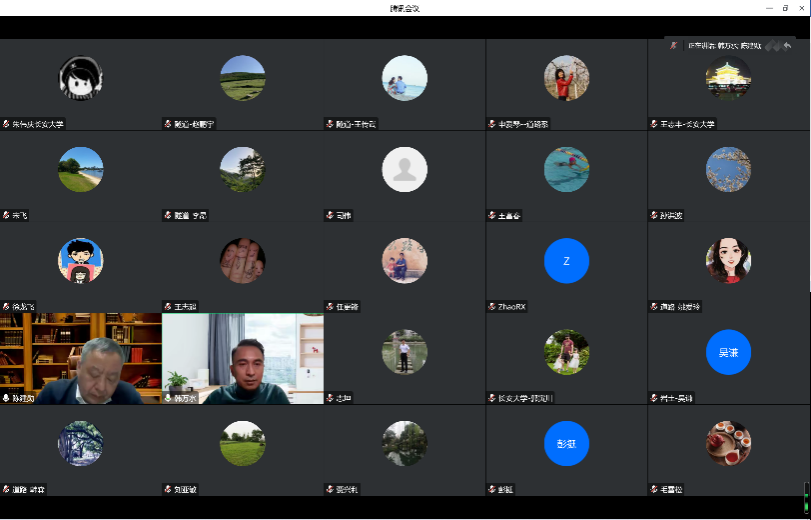The width and height of the screenshot is (811, 520).
Task: Select the gray default silhouette avatar
Action: 404,170
